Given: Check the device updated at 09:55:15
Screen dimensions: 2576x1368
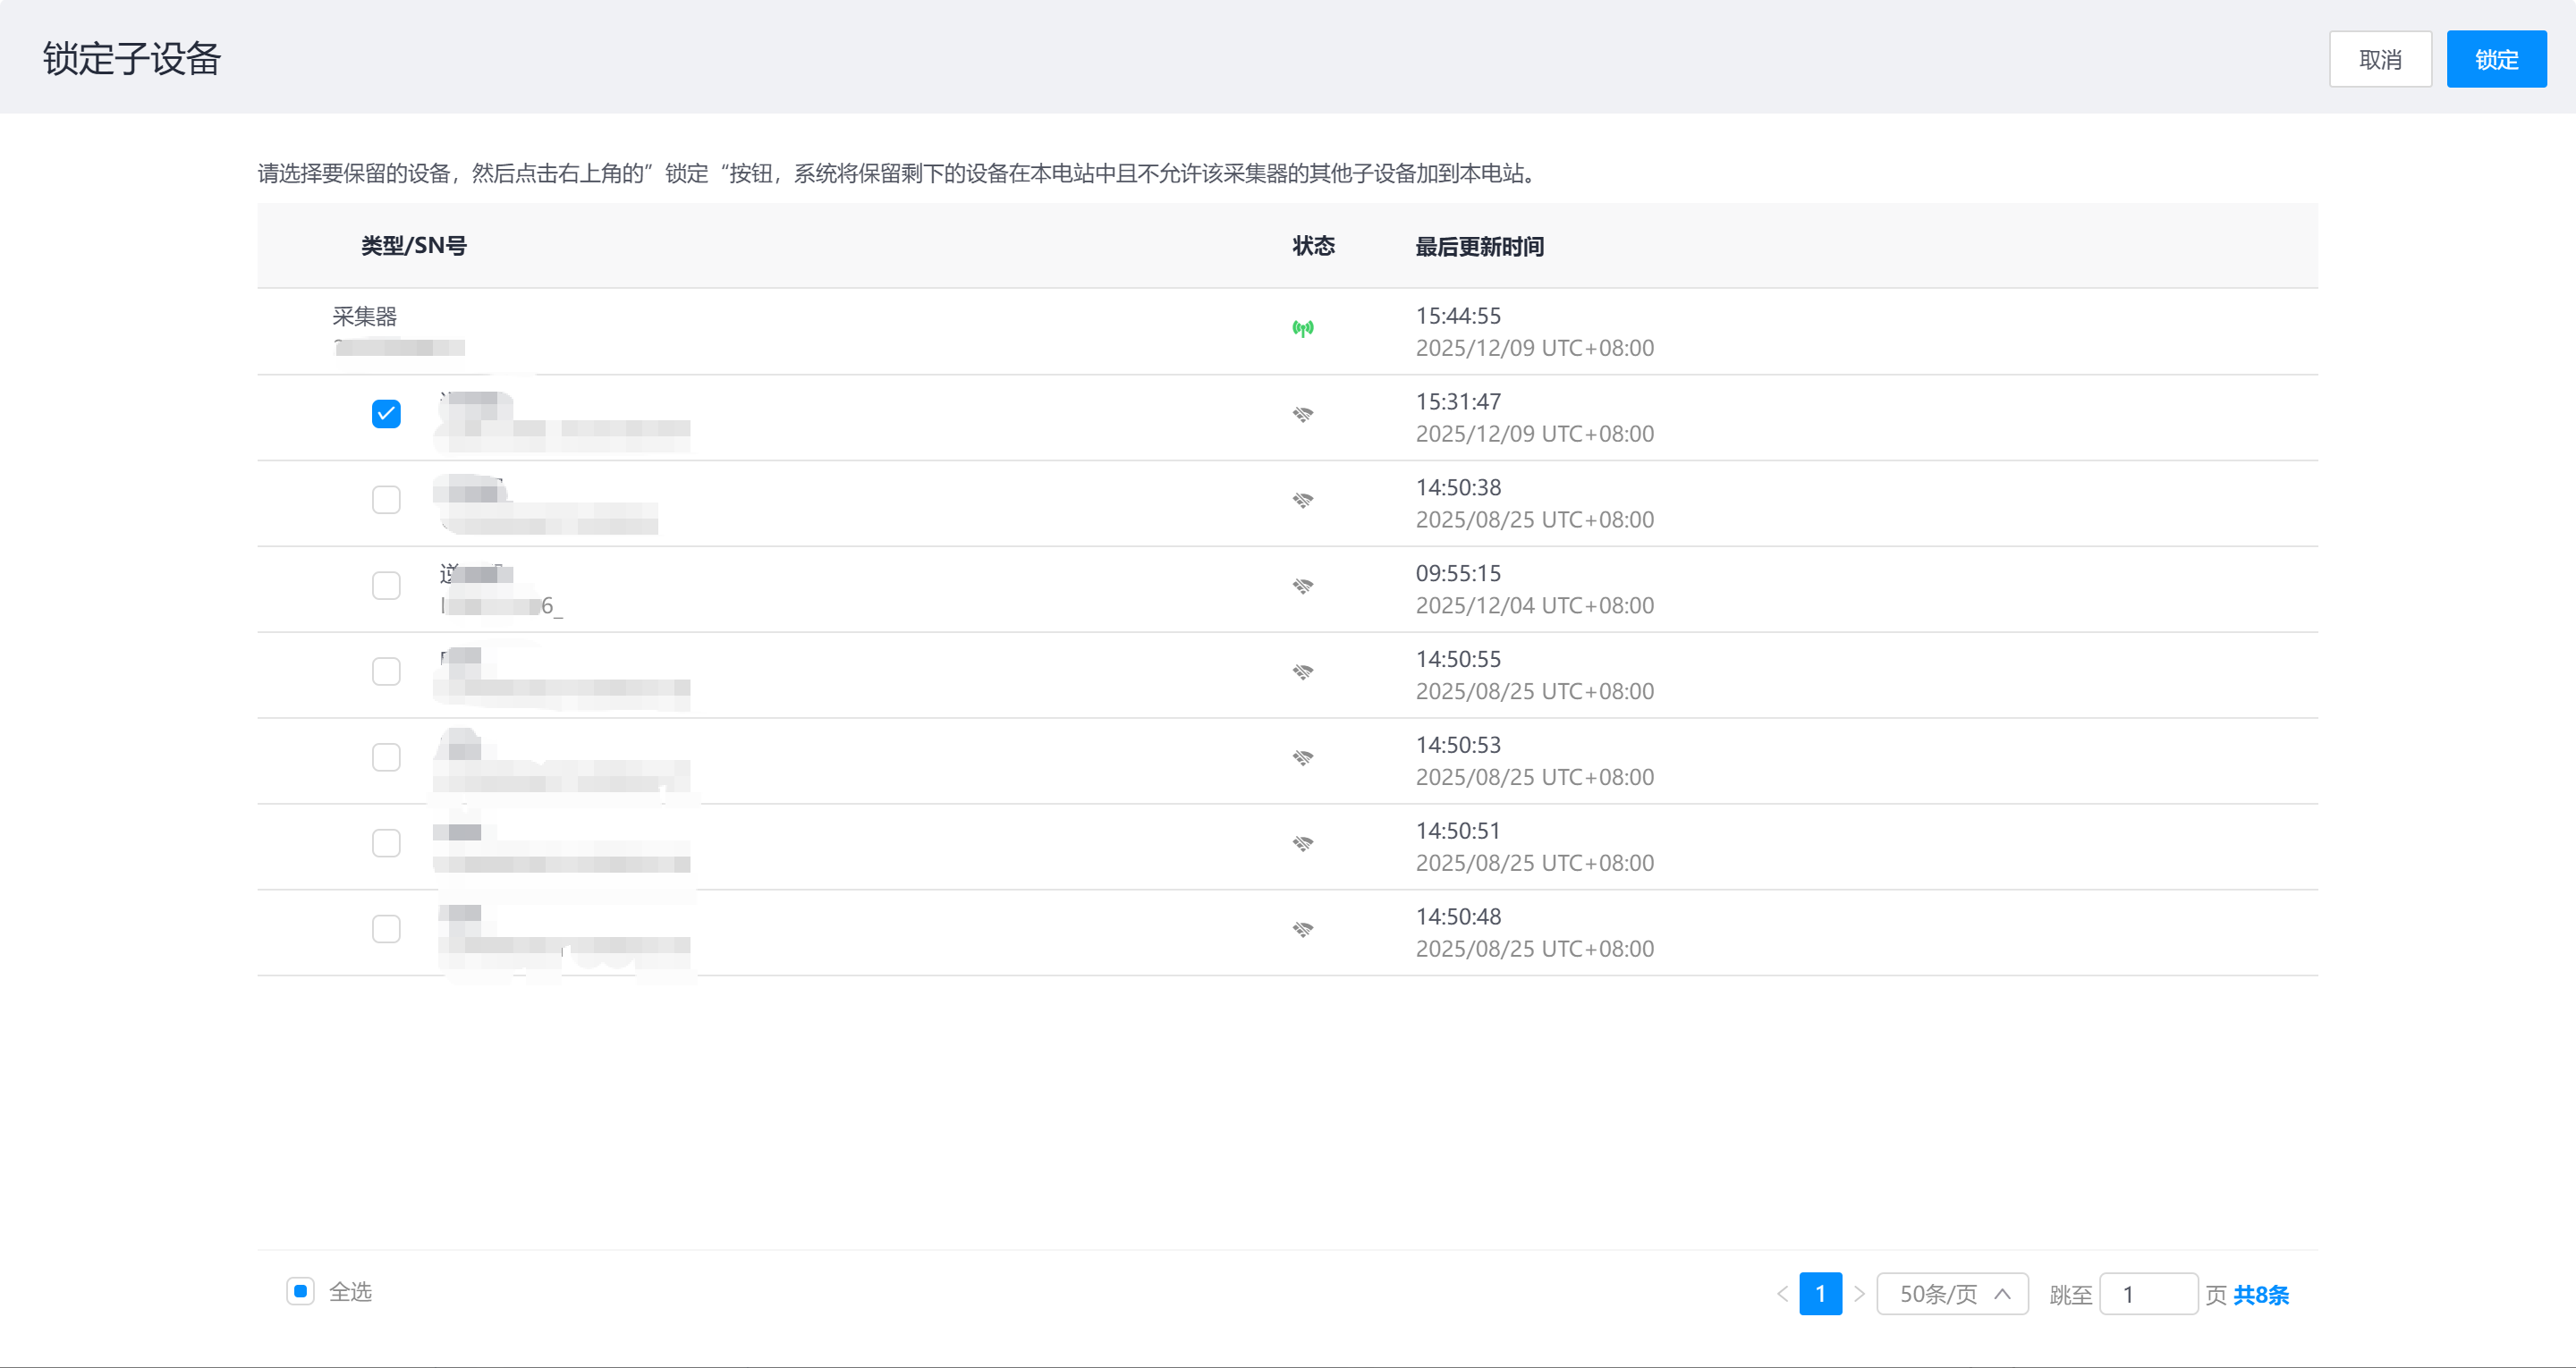Looking at the screenshot, I should [x=386, y=586].
